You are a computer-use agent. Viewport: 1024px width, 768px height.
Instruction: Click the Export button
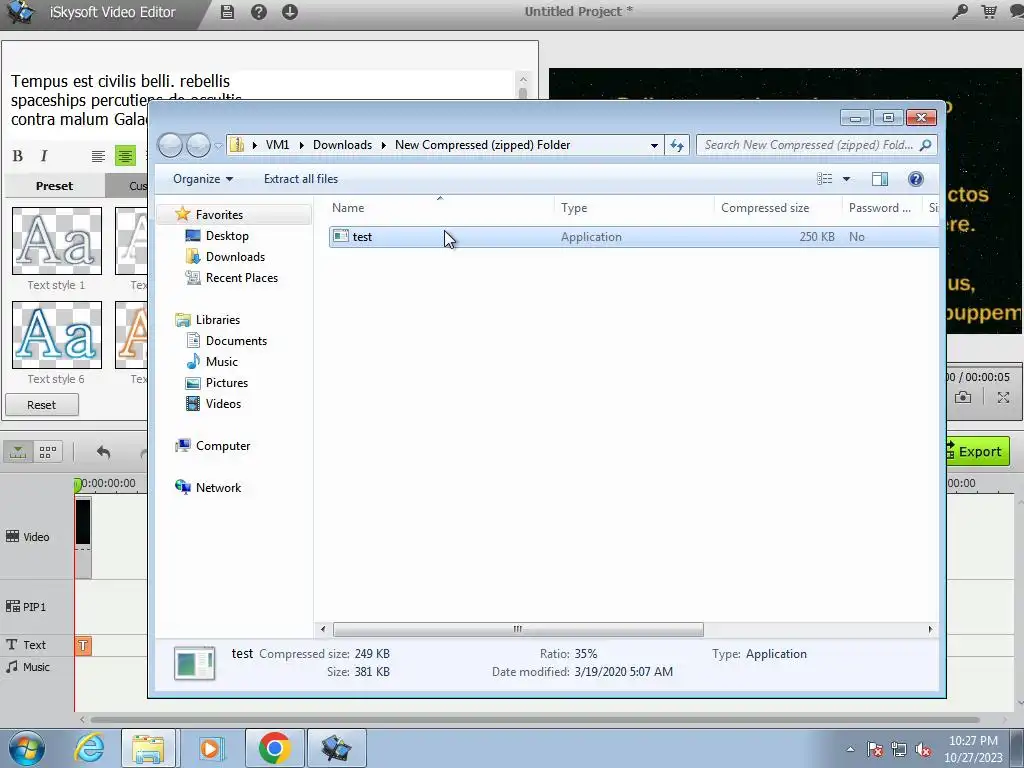coord(977,451)
